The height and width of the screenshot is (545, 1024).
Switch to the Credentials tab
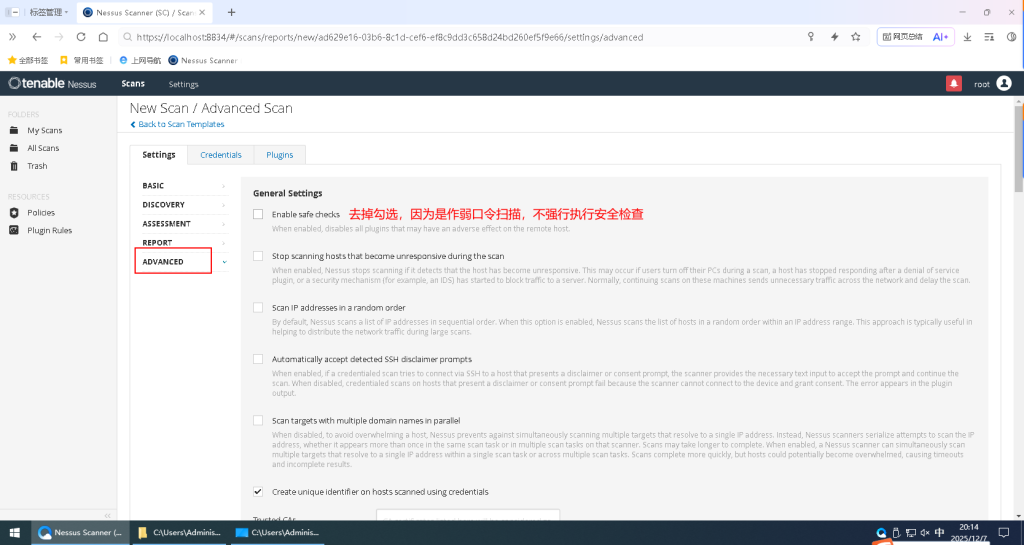click(220, 155)
